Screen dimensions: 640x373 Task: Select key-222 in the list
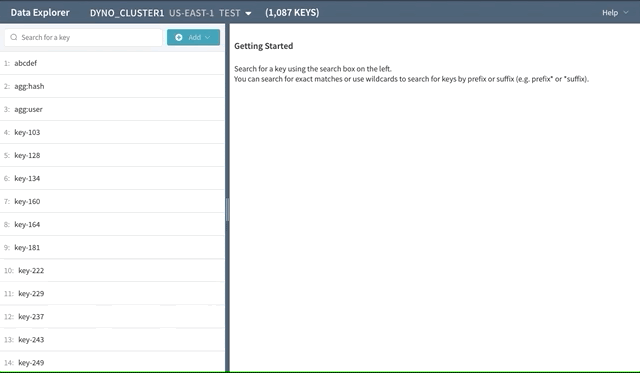click(112, 271)
